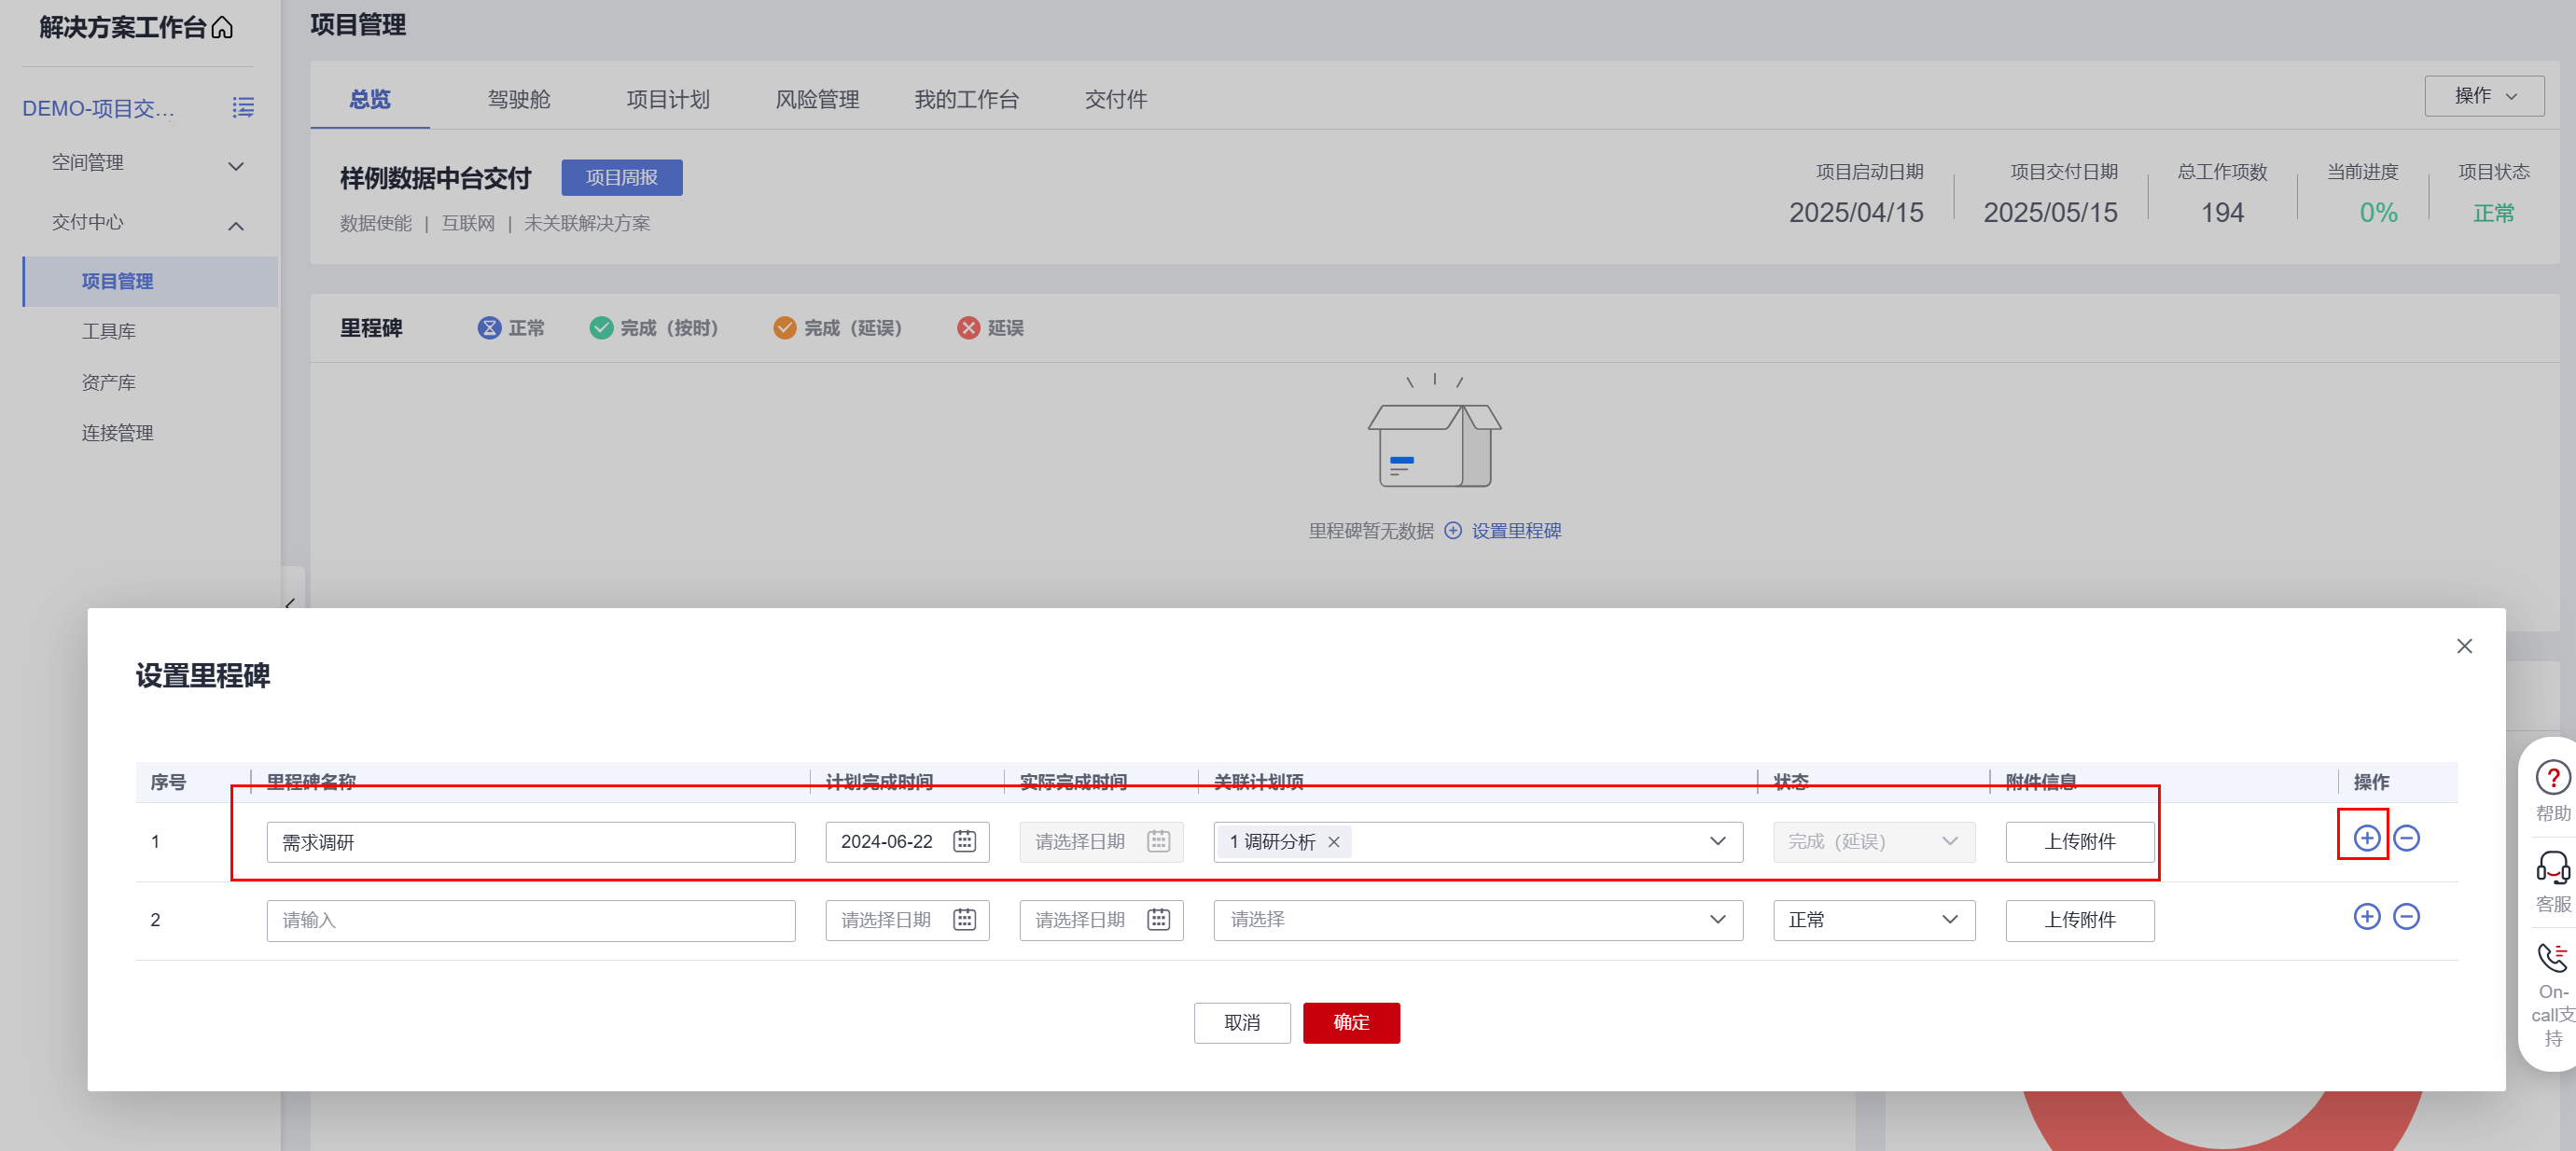Click the 2025/05/15 delivery date value
Screen dimensions: 2576x1151
click(x=2050, y=212)
